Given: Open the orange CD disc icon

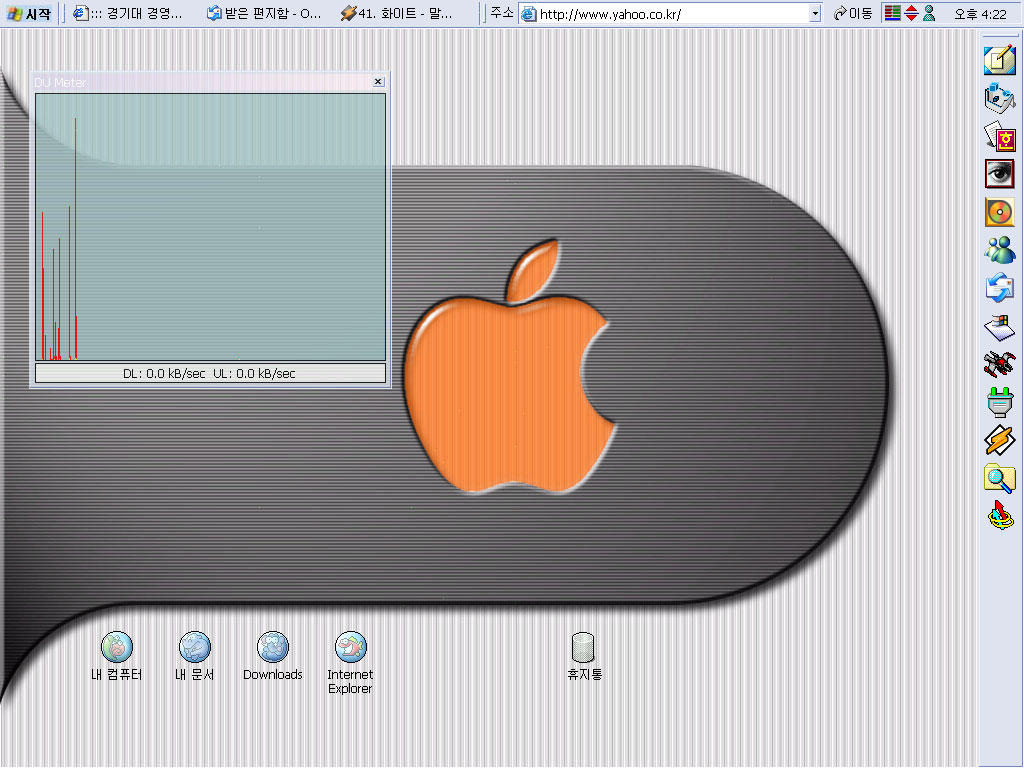Looking at the screenshot, I should point(999,212).
